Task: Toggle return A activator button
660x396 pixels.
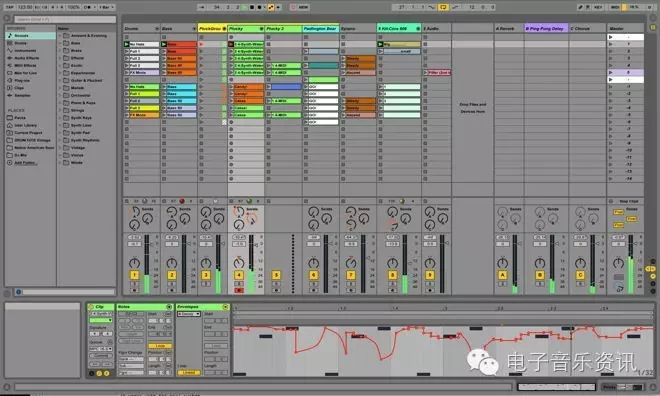Action: tap(502, 275)
